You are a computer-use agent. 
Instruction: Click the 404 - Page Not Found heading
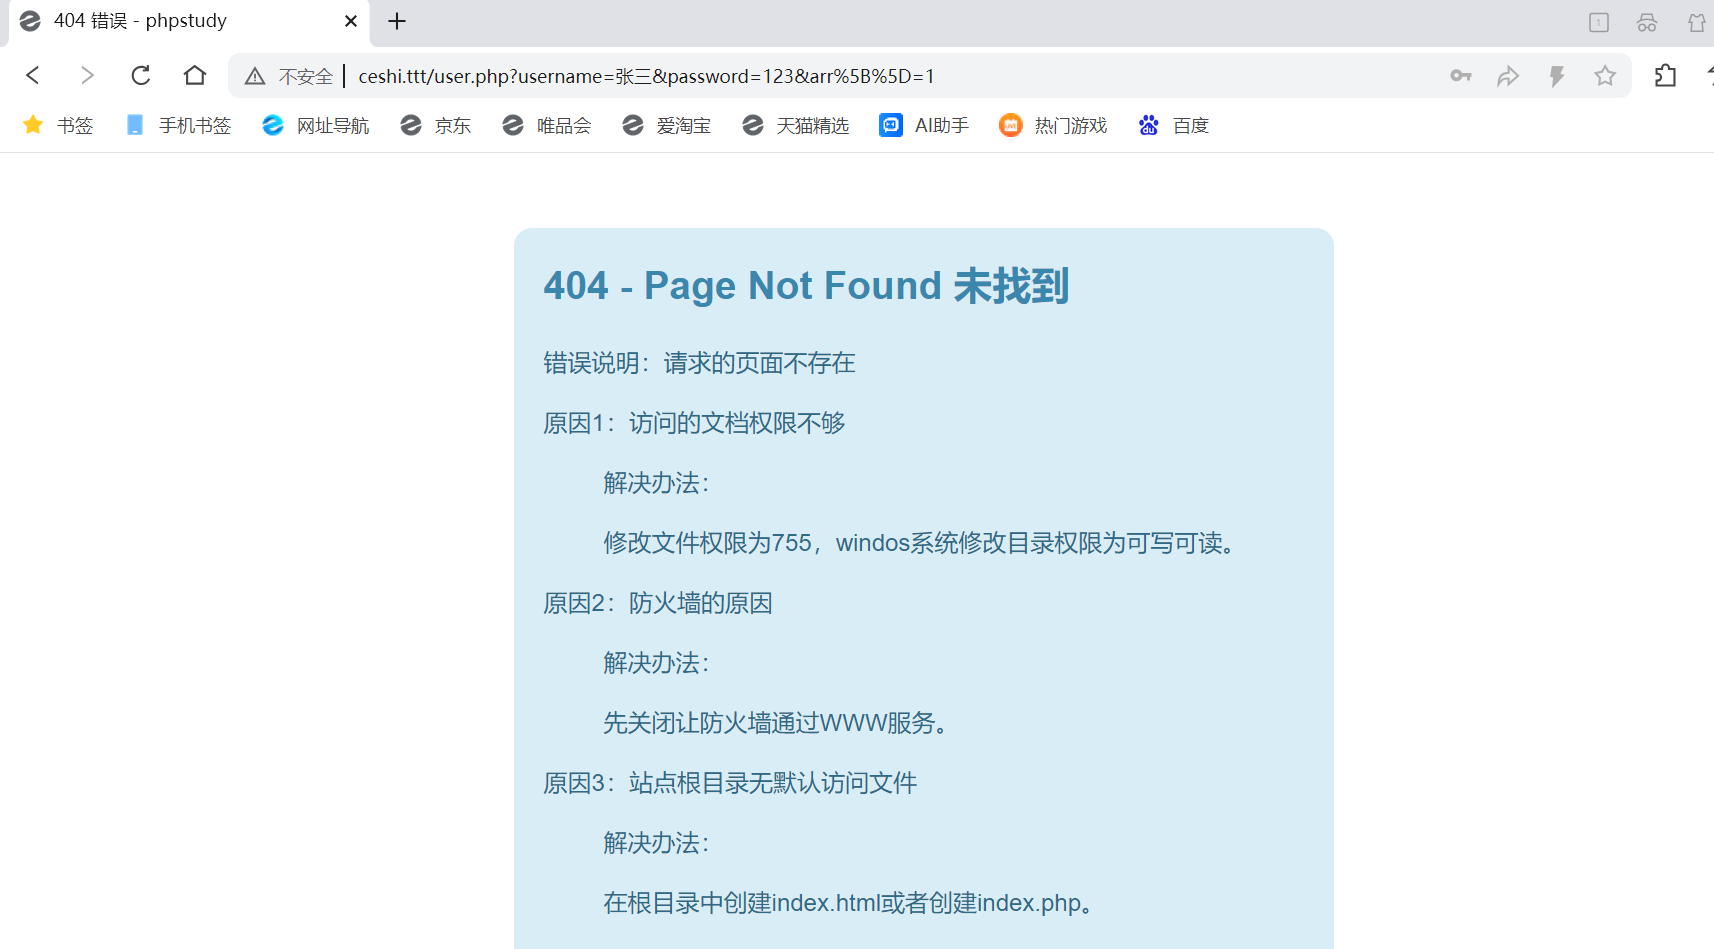coord(806,286)
